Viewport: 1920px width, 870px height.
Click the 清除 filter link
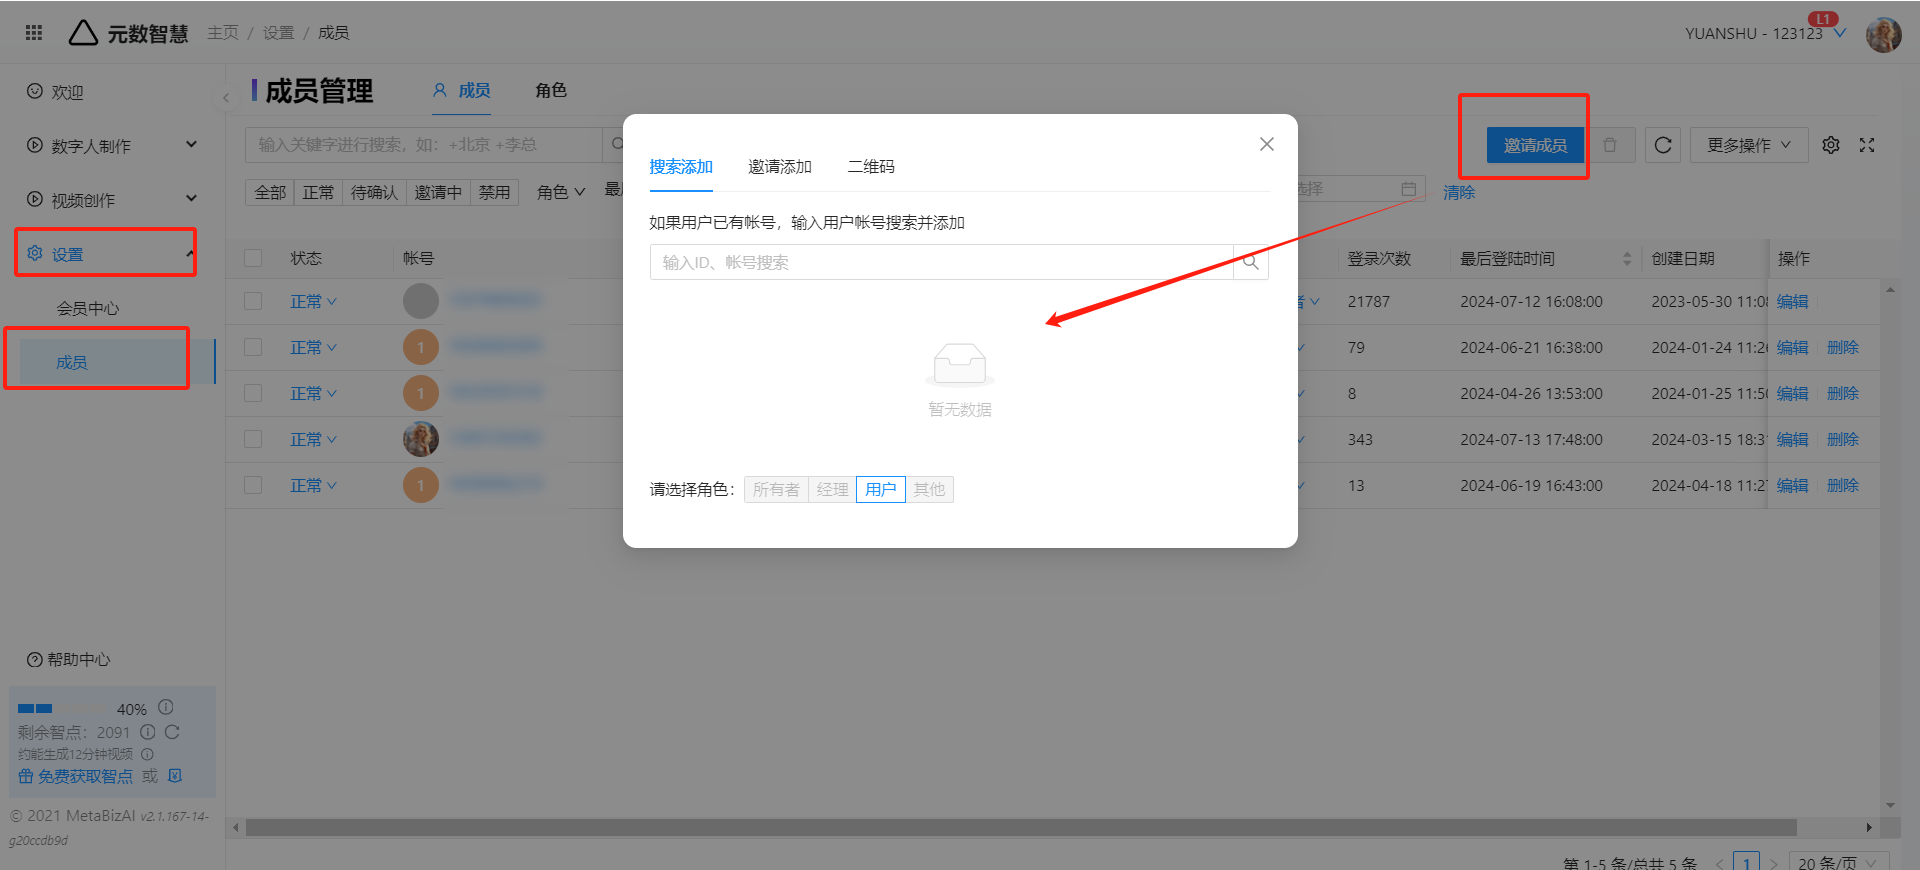[1459, 192]
